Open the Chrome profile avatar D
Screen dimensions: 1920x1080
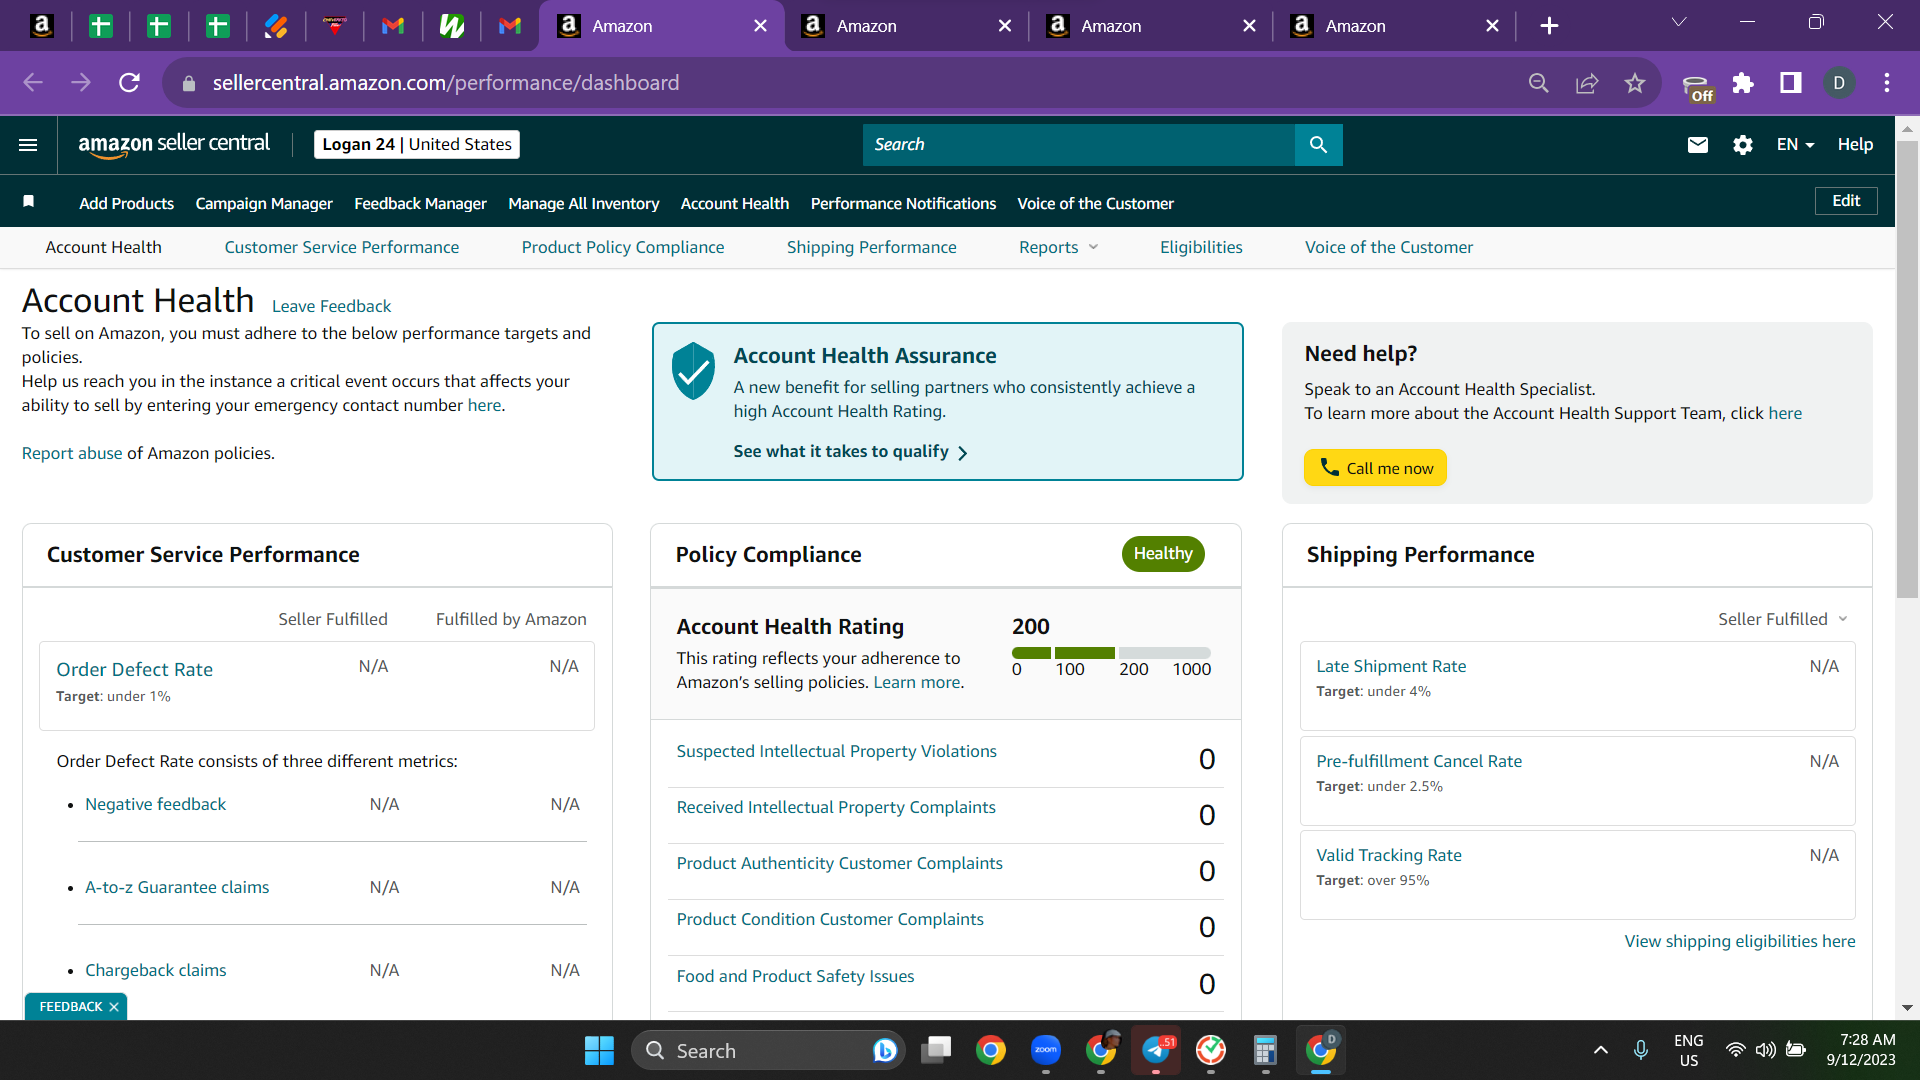click(1839, 83)
